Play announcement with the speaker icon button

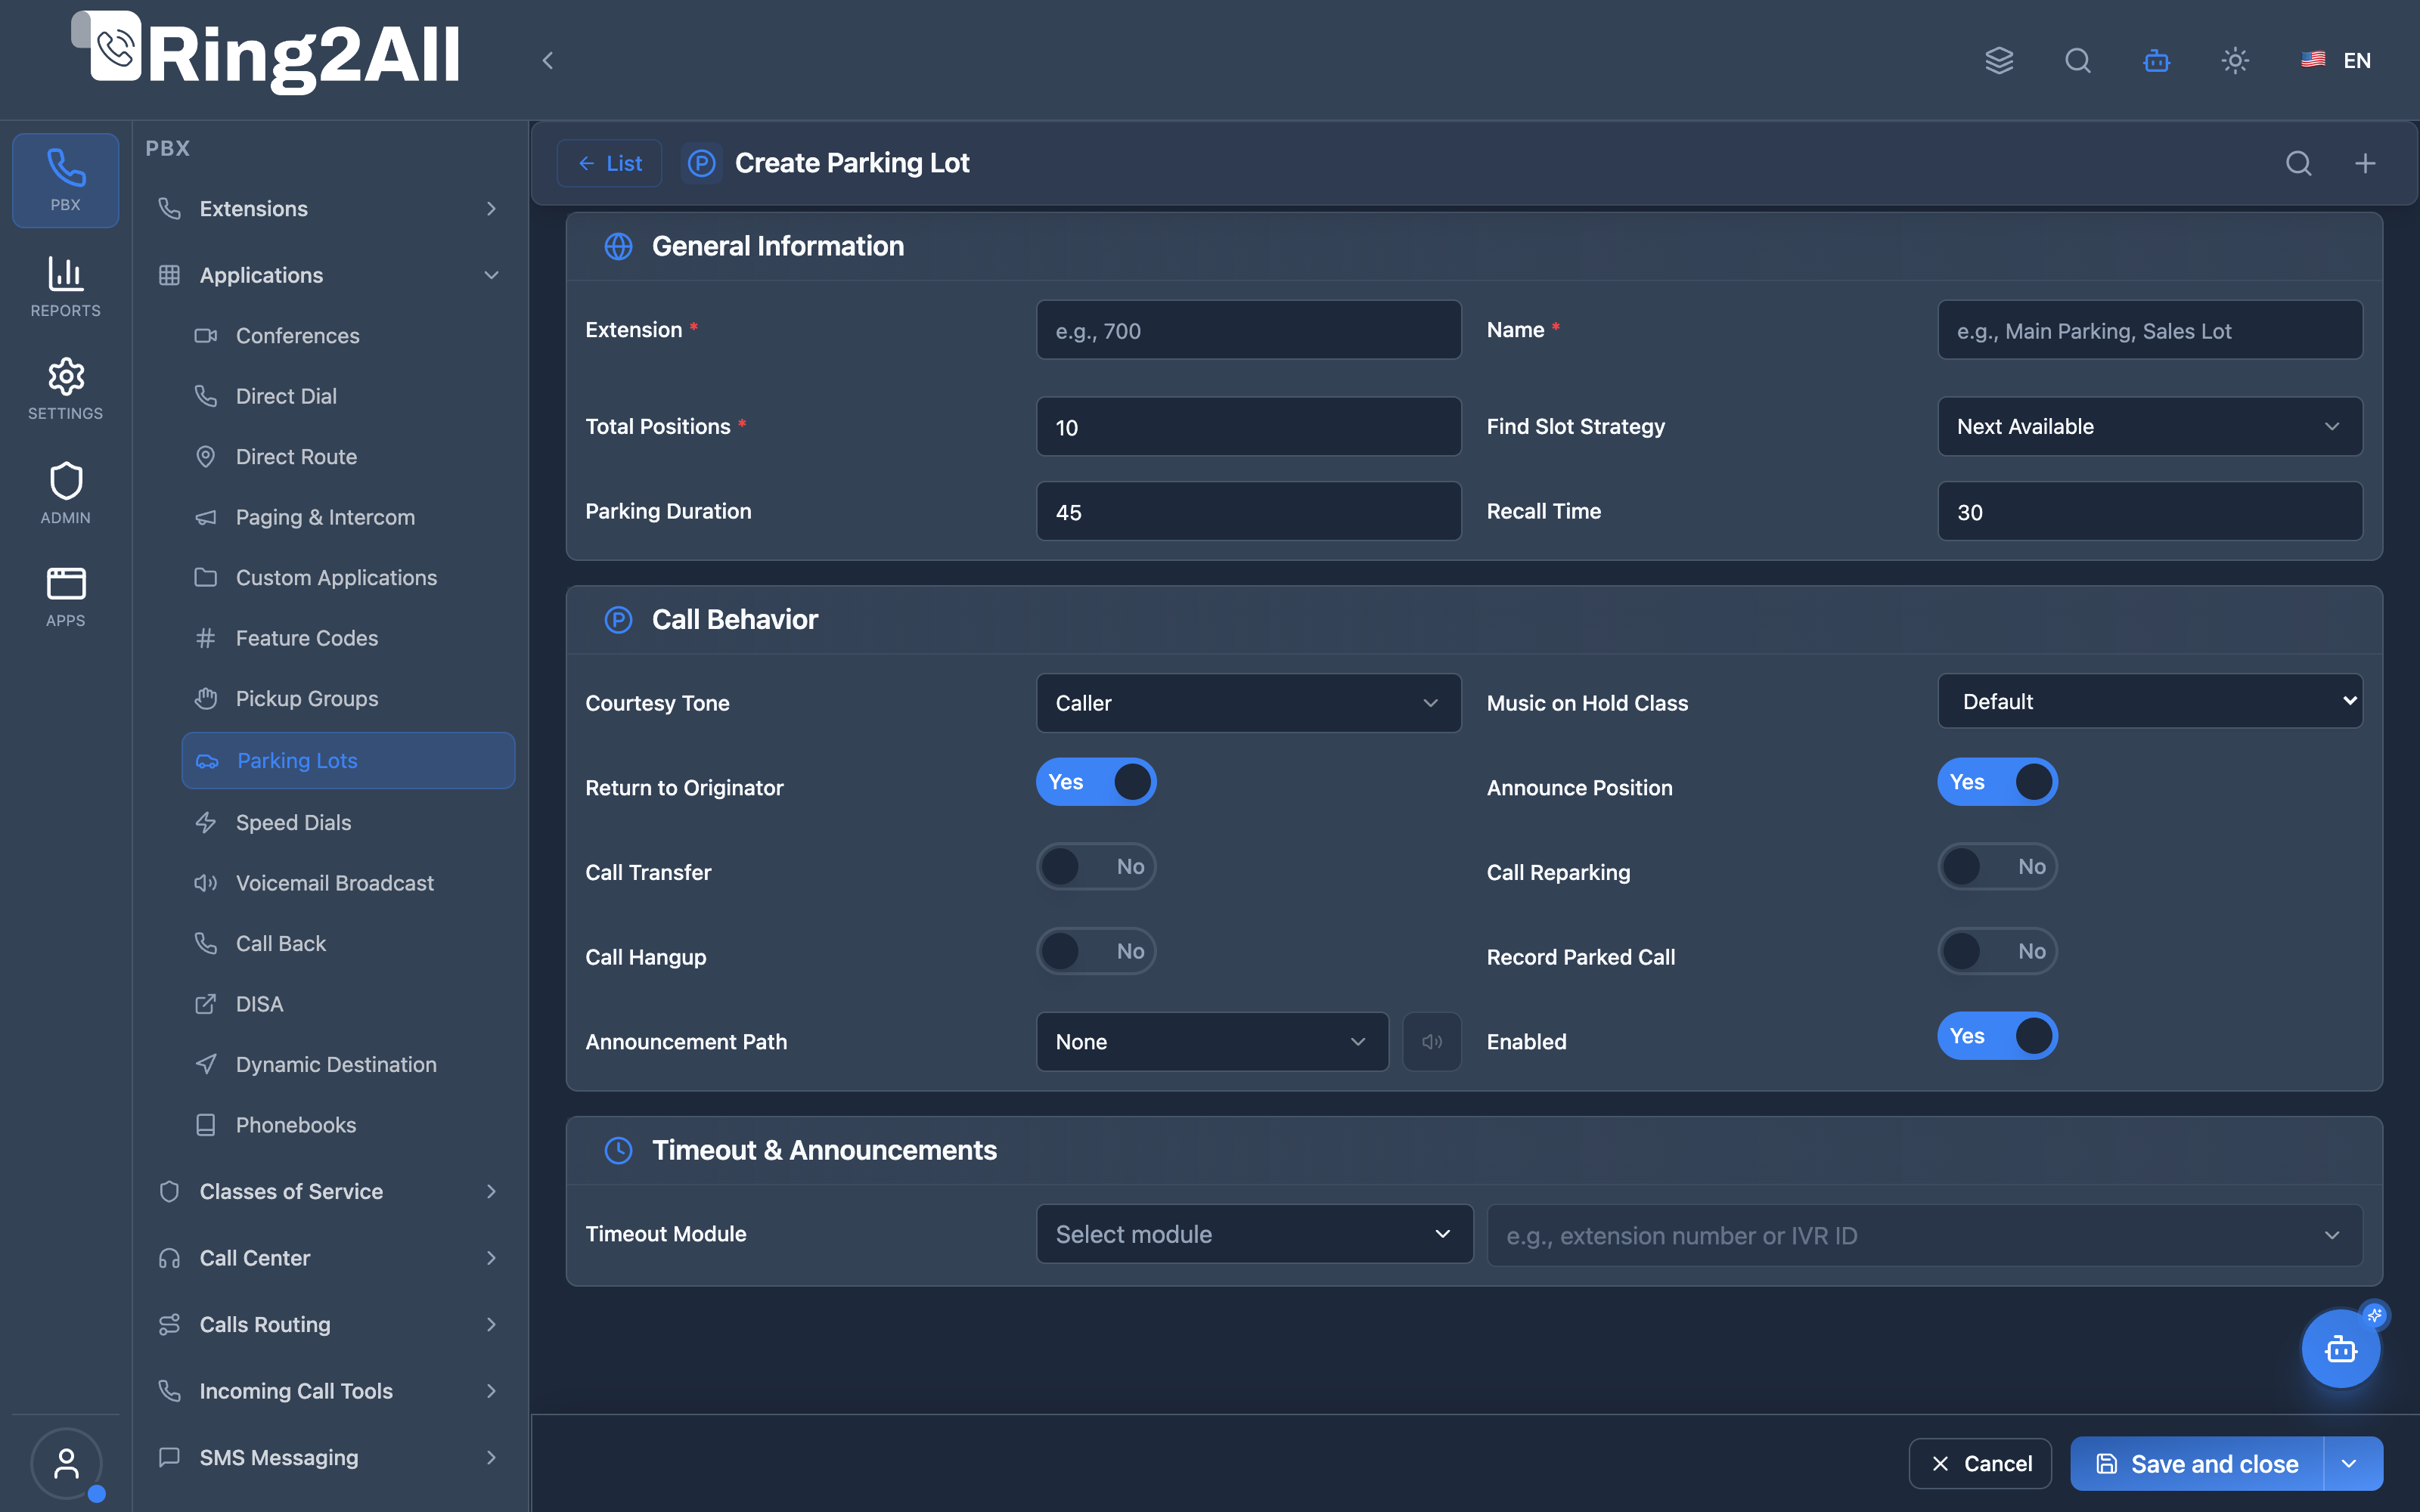pyautogui.click(x=1432, y=1042)
